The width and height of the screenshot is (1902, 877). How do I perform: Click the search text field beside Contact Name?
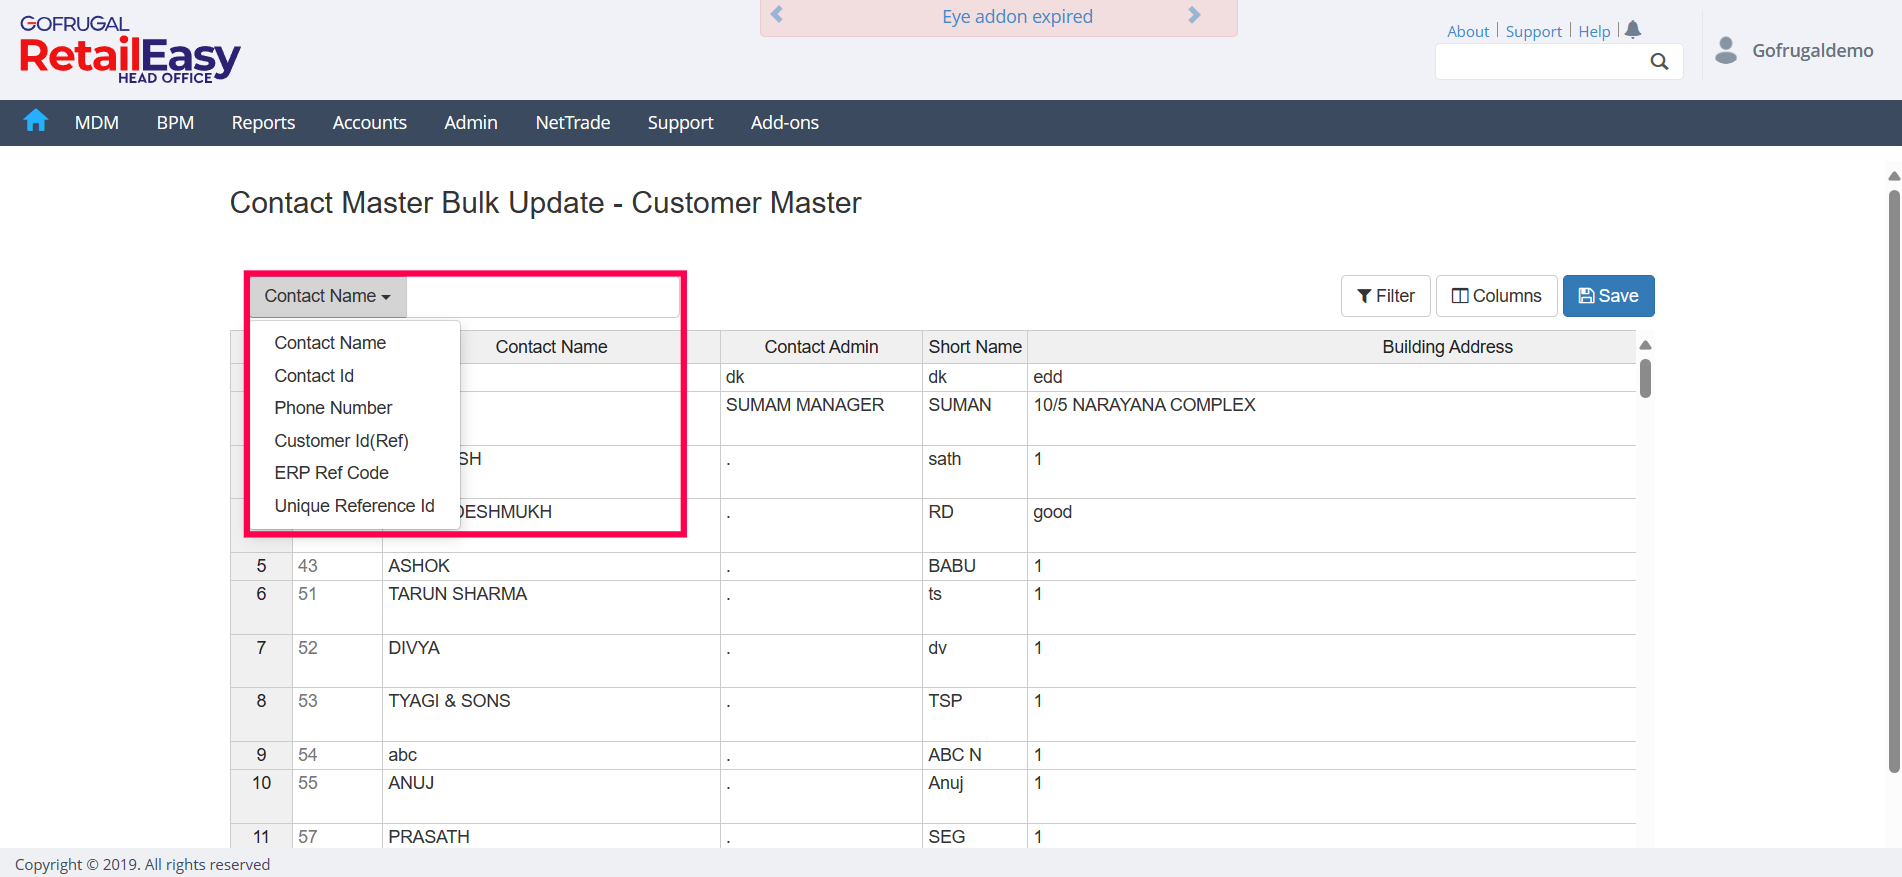tap(543, 297)
